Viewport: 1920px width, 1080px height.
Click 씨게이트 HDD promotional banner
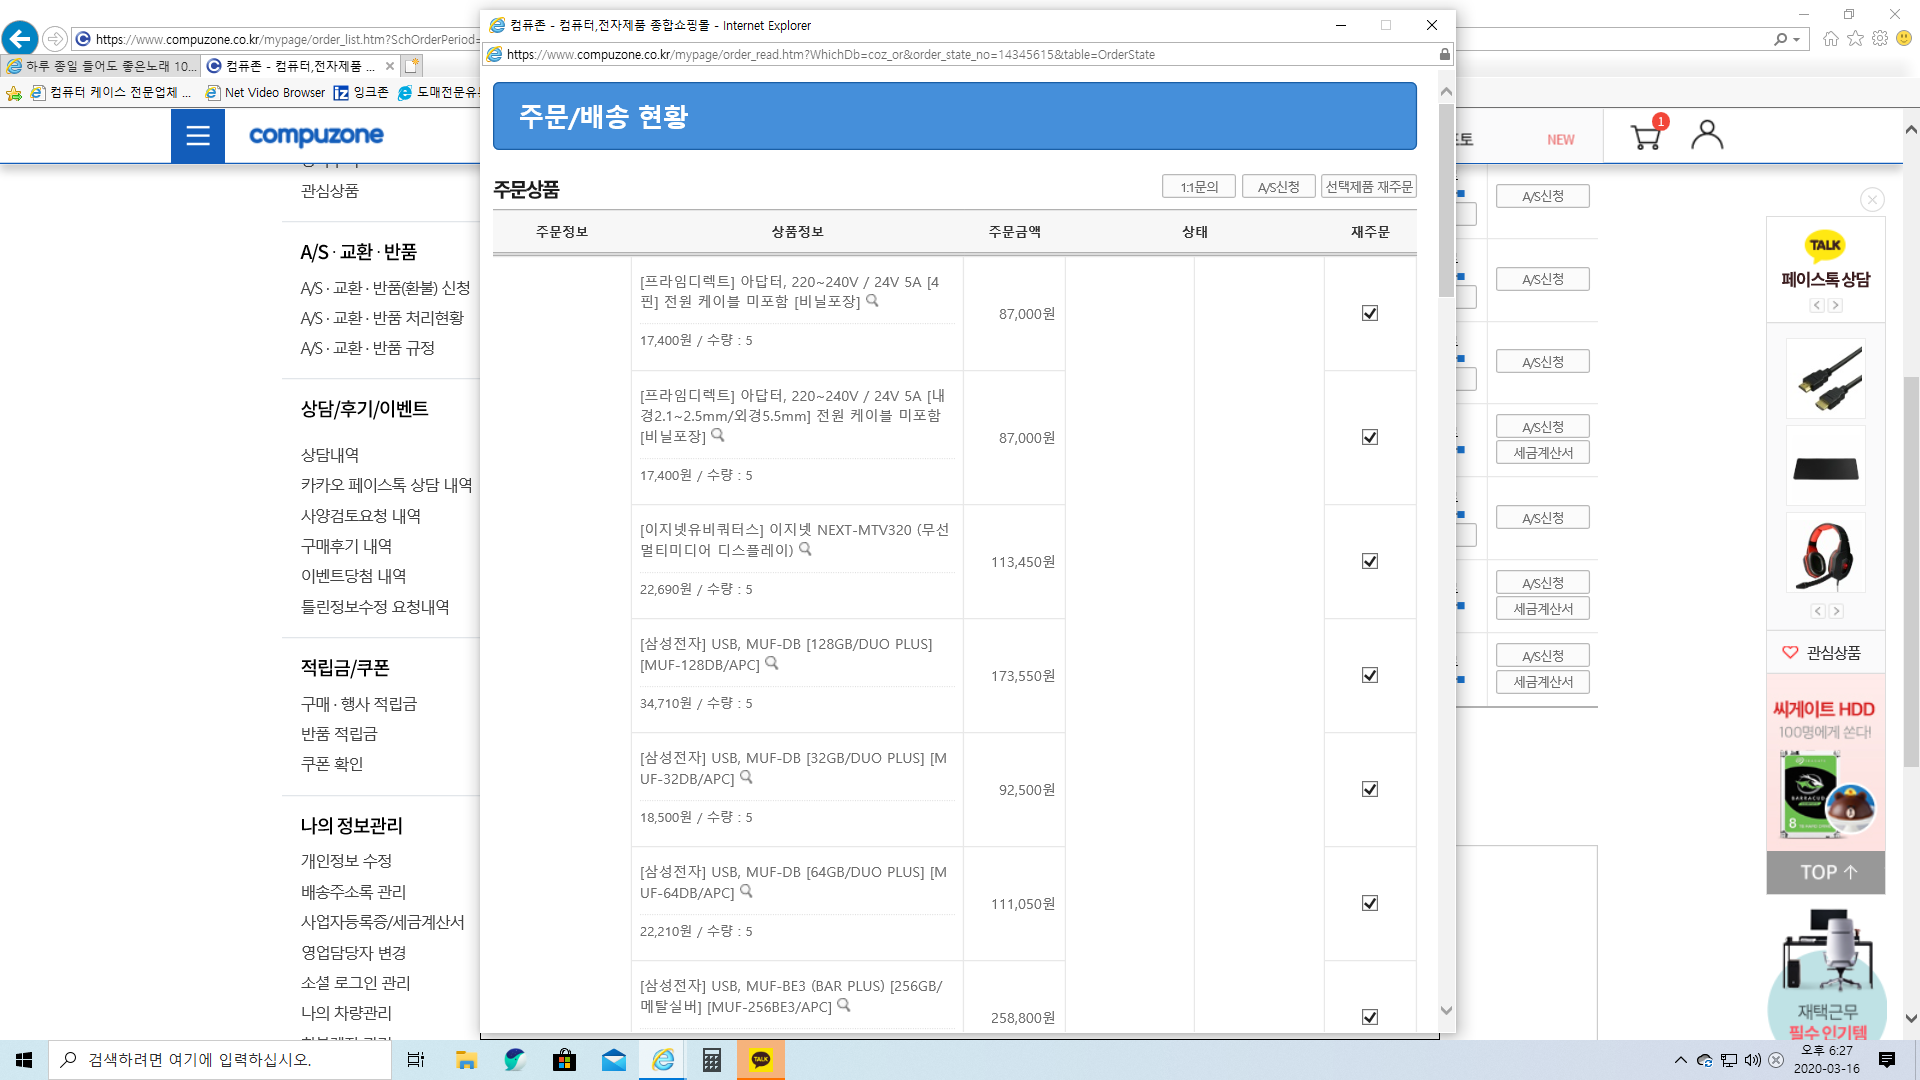point(1826,763)
